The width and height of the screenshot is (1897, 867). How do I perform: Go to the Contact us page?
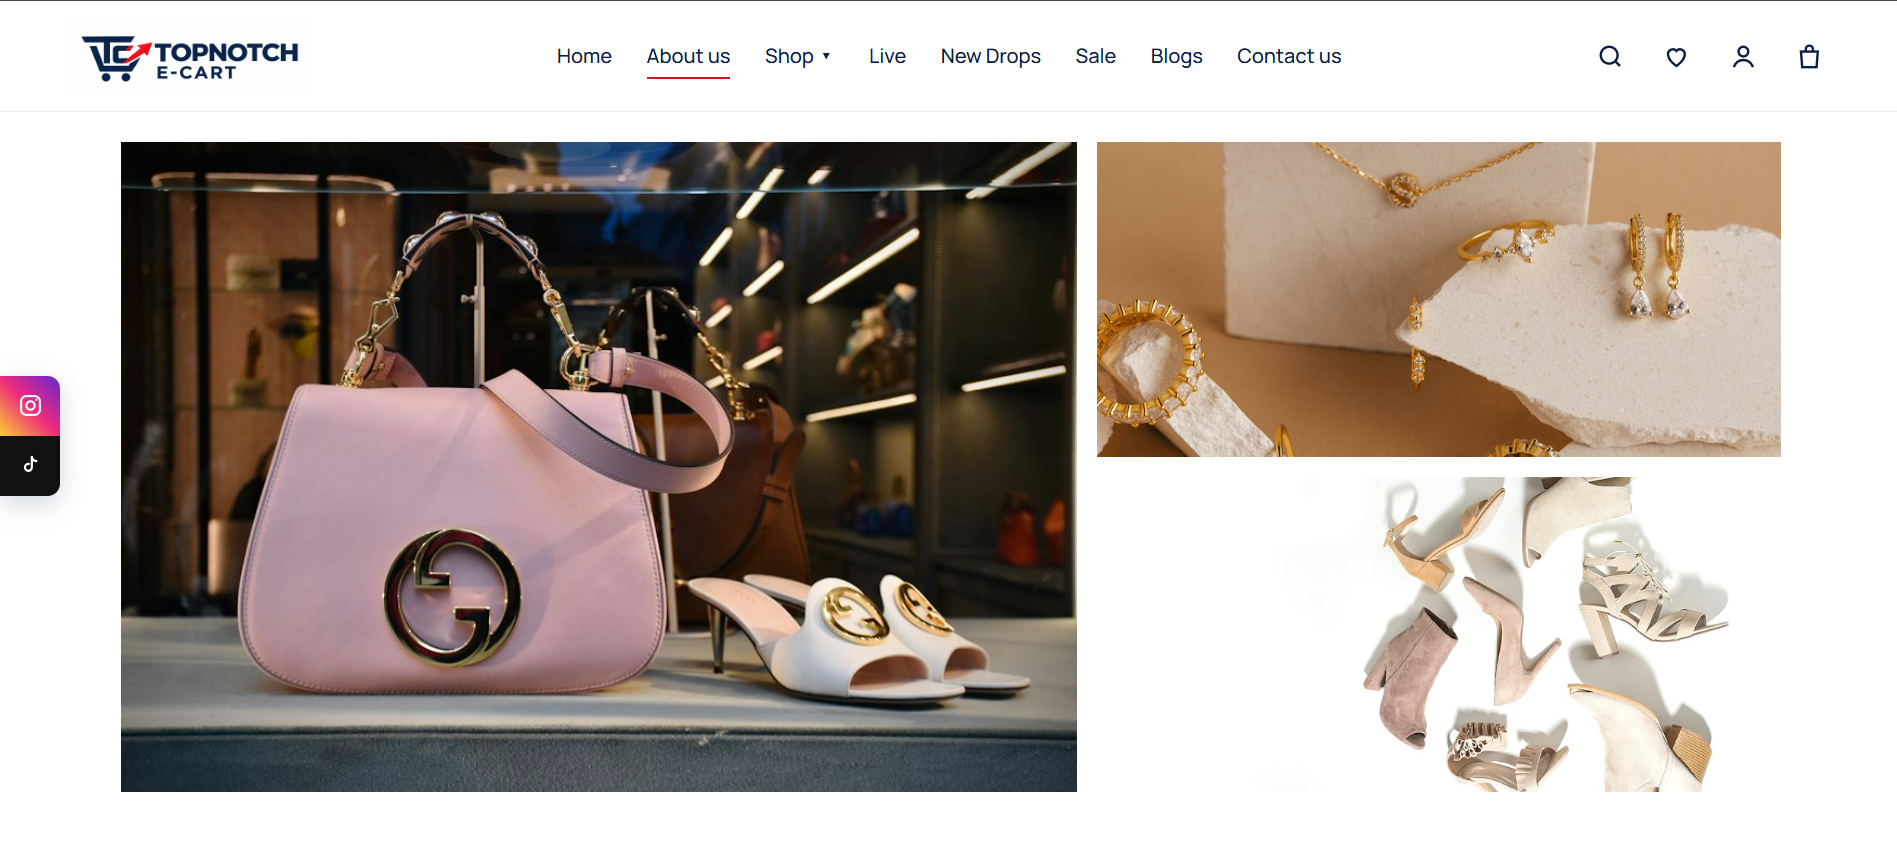point(1289,57)
